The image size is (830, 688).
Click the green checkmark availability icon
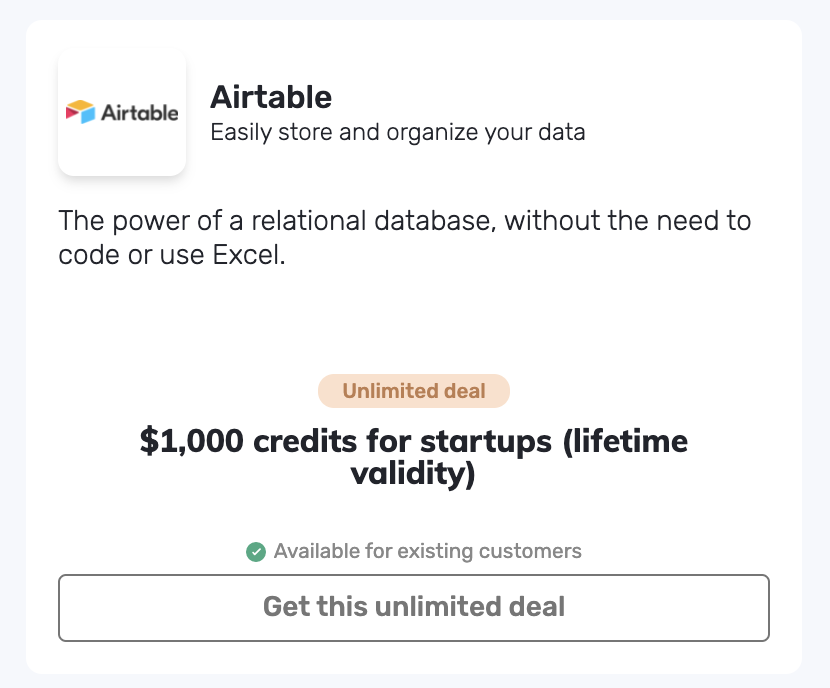[x=256, y=551]
